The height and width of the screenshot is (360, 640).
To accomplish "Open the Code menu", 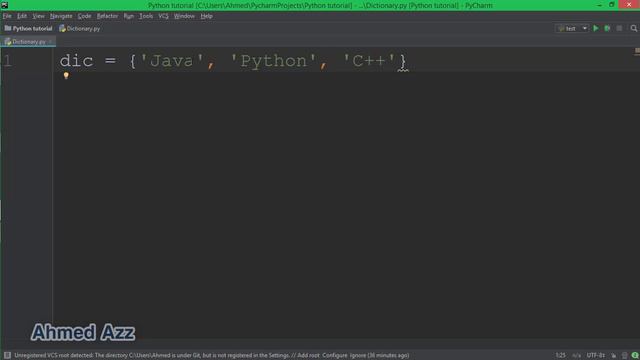I will 84,16.
